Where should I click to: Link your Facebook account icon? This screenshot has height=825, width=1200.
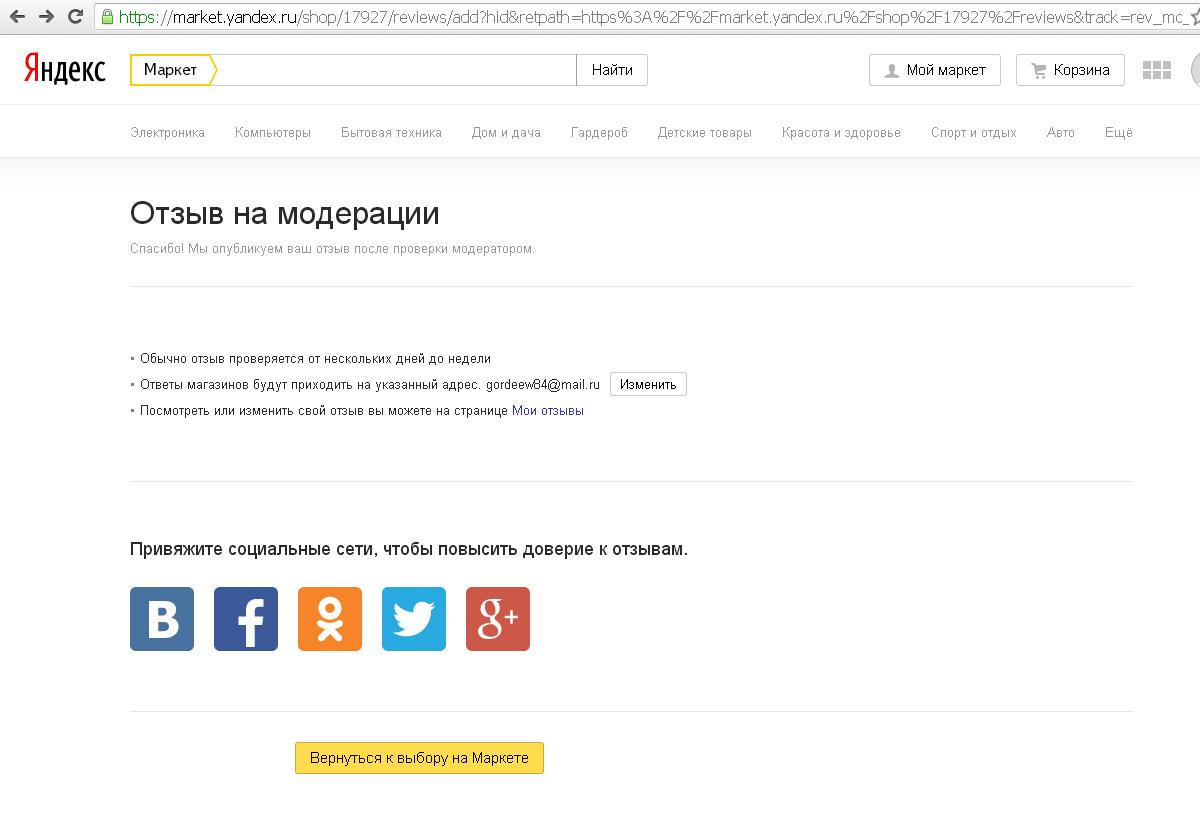pyautogui.click(x=246, y=619)
